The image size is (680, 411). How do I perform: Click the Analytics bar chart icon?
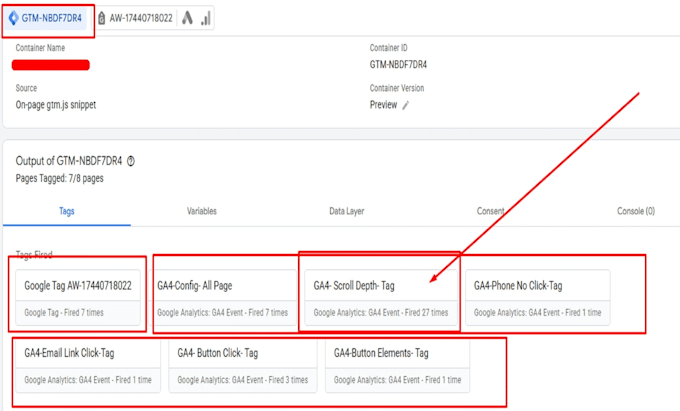pos(206,18)
